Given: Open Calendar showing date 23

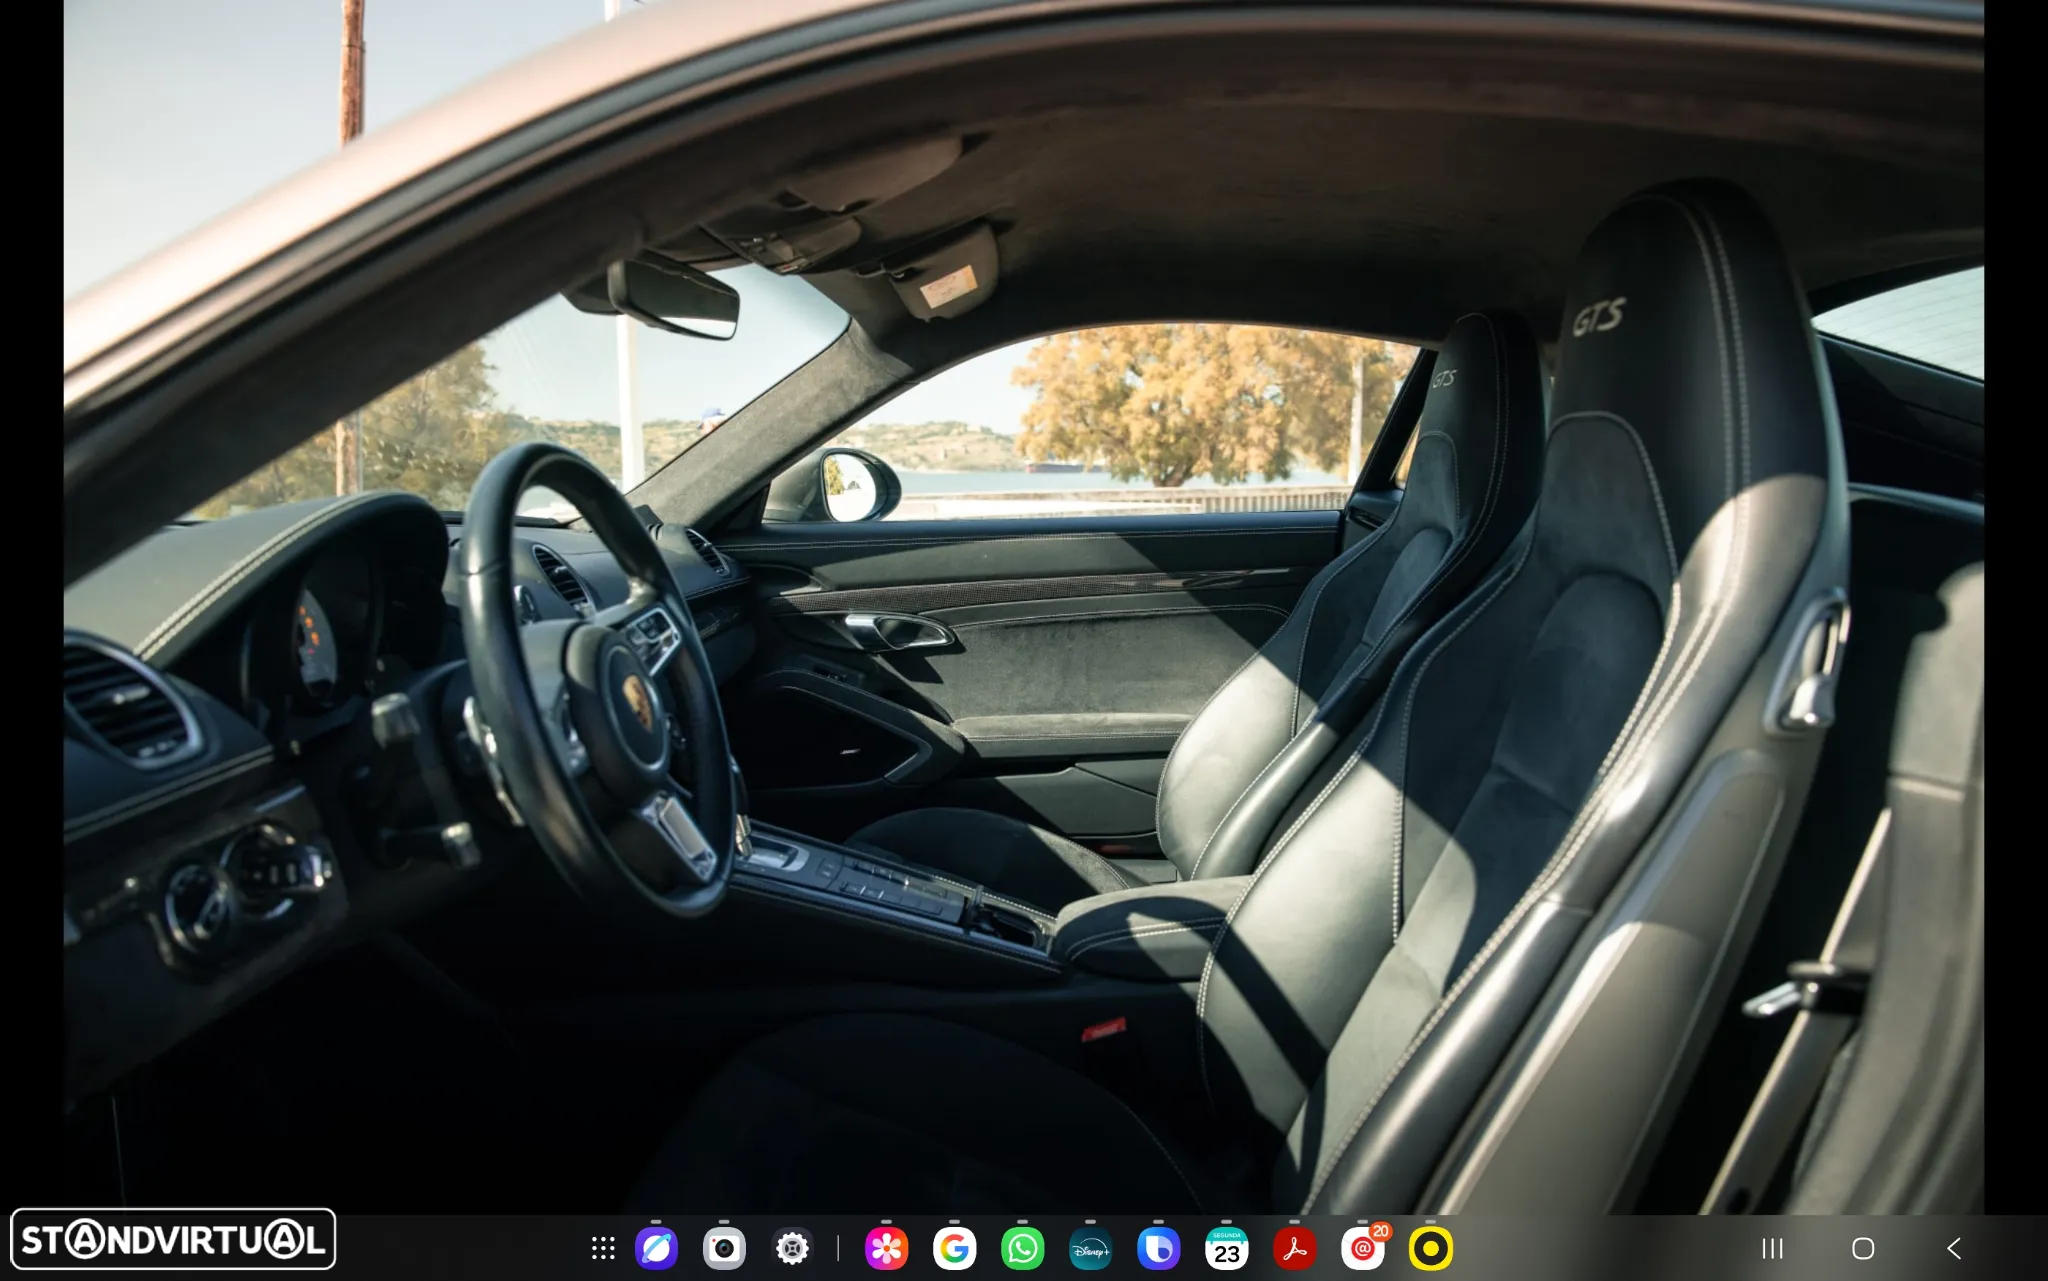Looking at the screenshot, I should click(1226, 1248).
